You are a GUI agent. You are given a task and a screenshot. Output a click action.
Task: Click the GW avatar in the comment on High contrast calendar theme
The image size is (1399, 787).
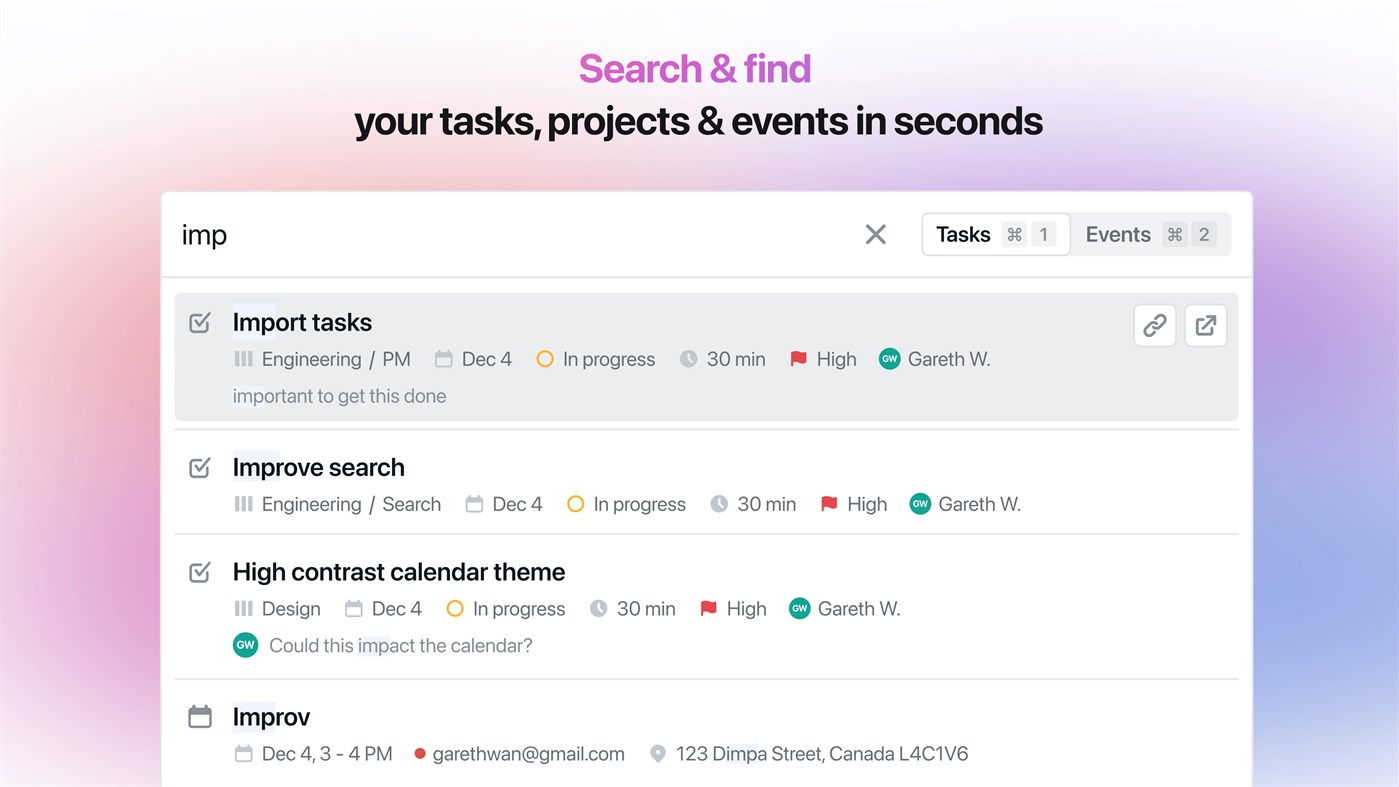245,645
